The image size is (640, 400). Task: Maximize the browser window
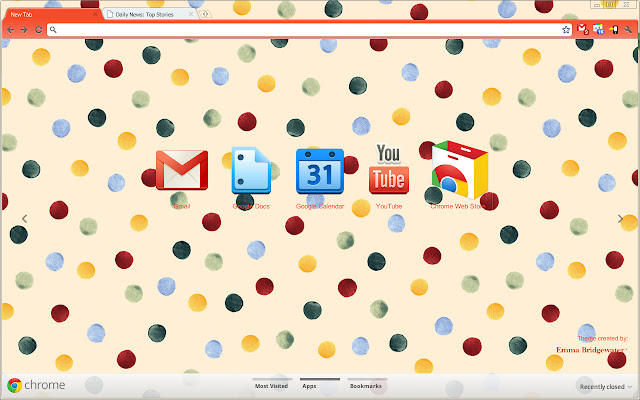tap(609, 4)
